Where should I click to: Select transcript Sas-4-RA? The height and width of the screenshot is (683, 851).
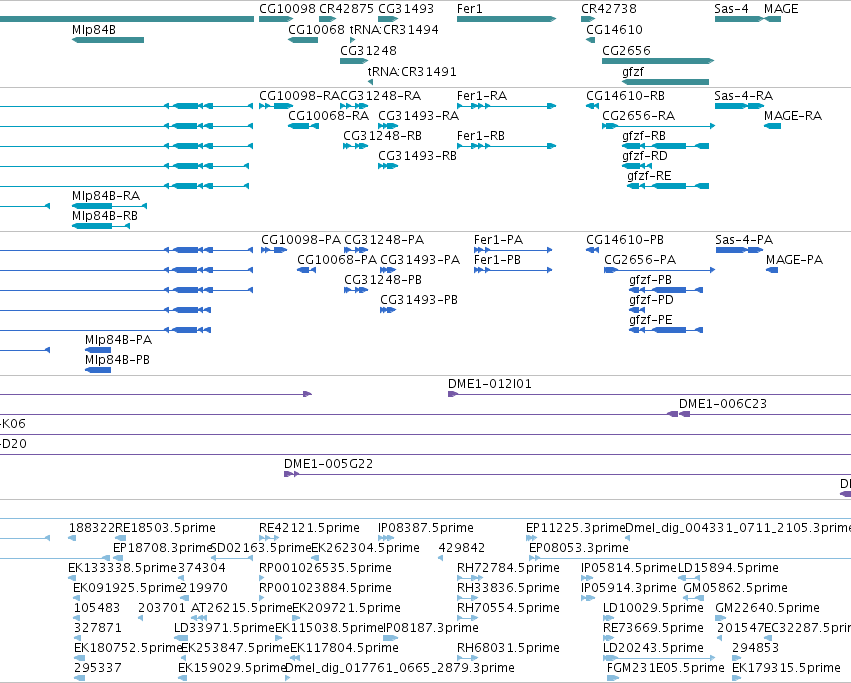click(744, 96)
